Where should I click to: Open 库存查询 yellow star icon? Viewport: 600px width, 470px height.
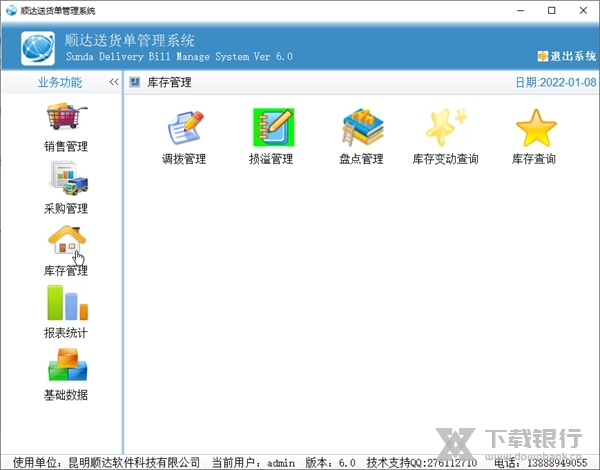tap(536, 128)
